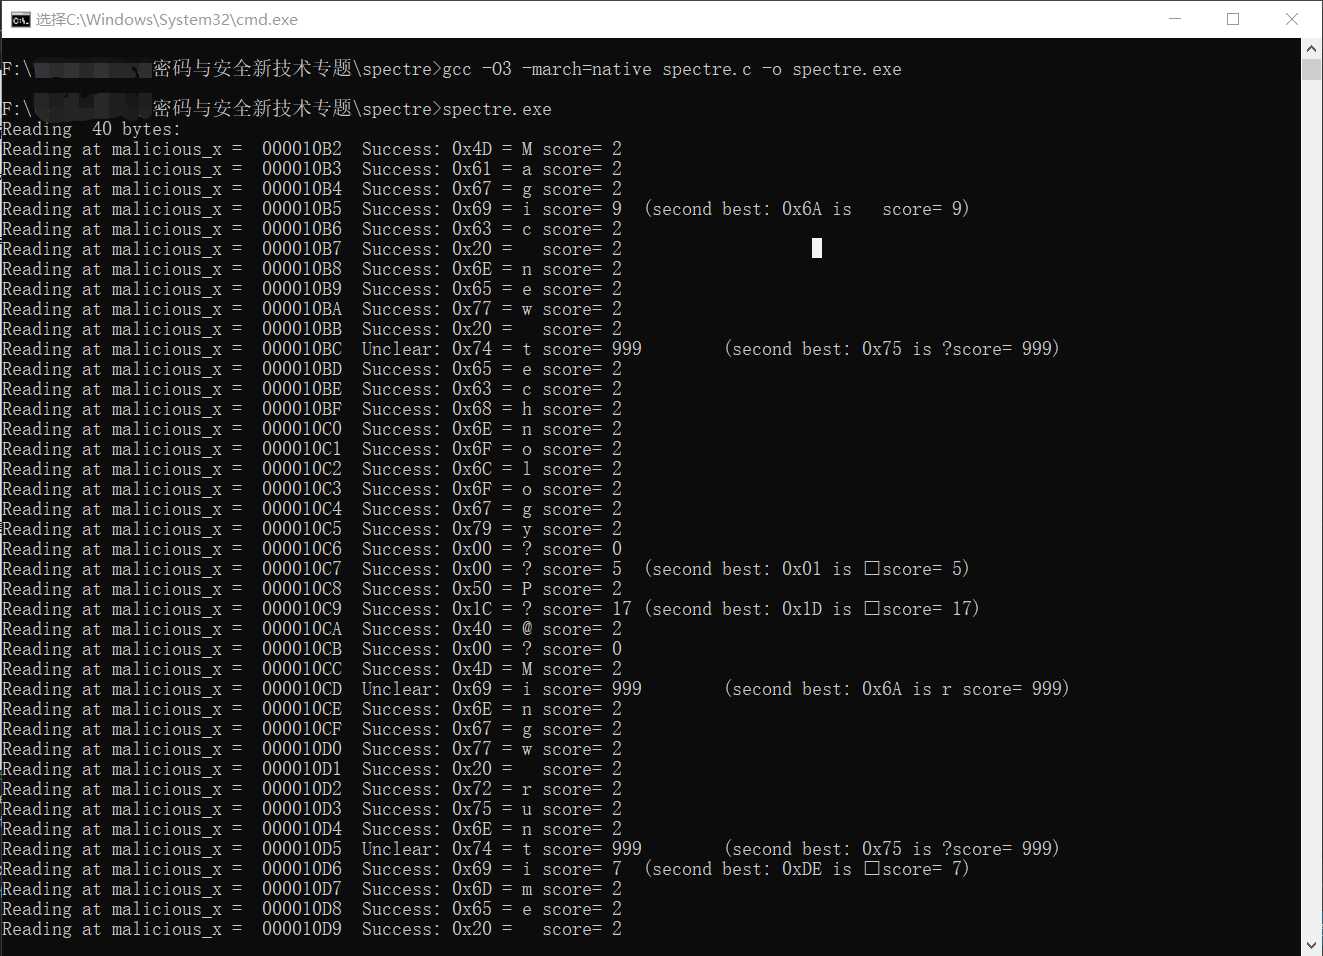Click address 000010D4 in output
The width and height of the screenshot is (1323, 956).
tap(302, 829)
